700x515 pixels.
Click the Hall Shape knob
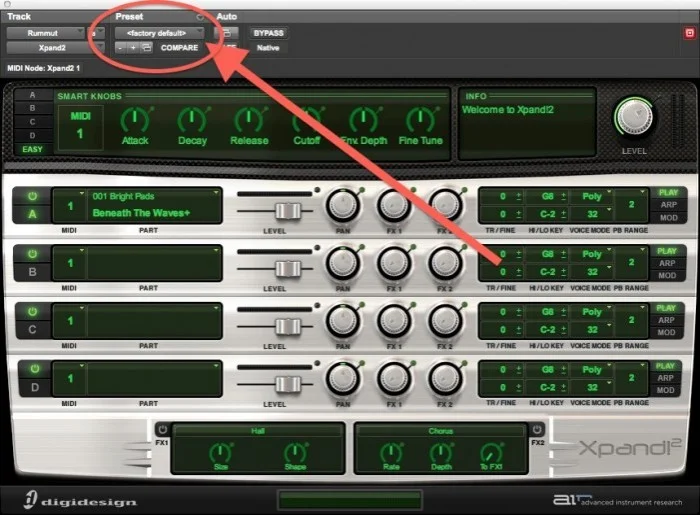[295, 453]
